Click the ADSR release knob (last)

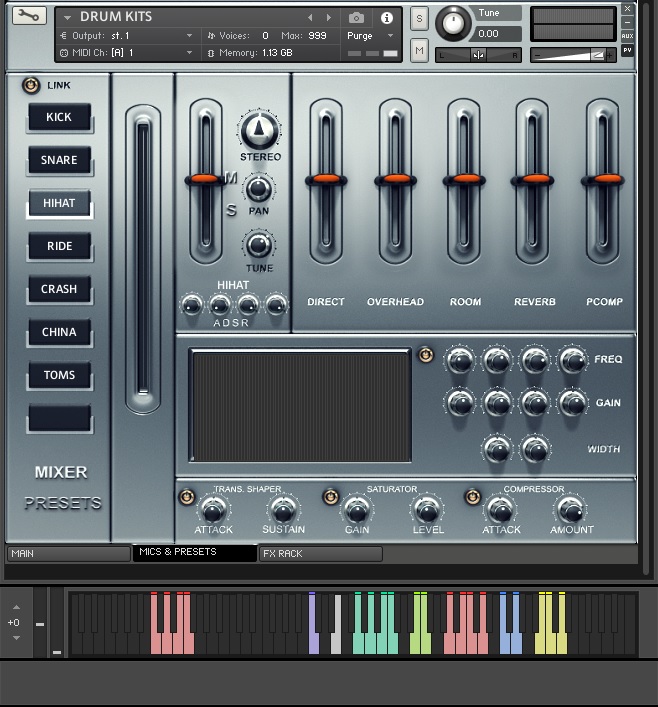pos(276,304)
